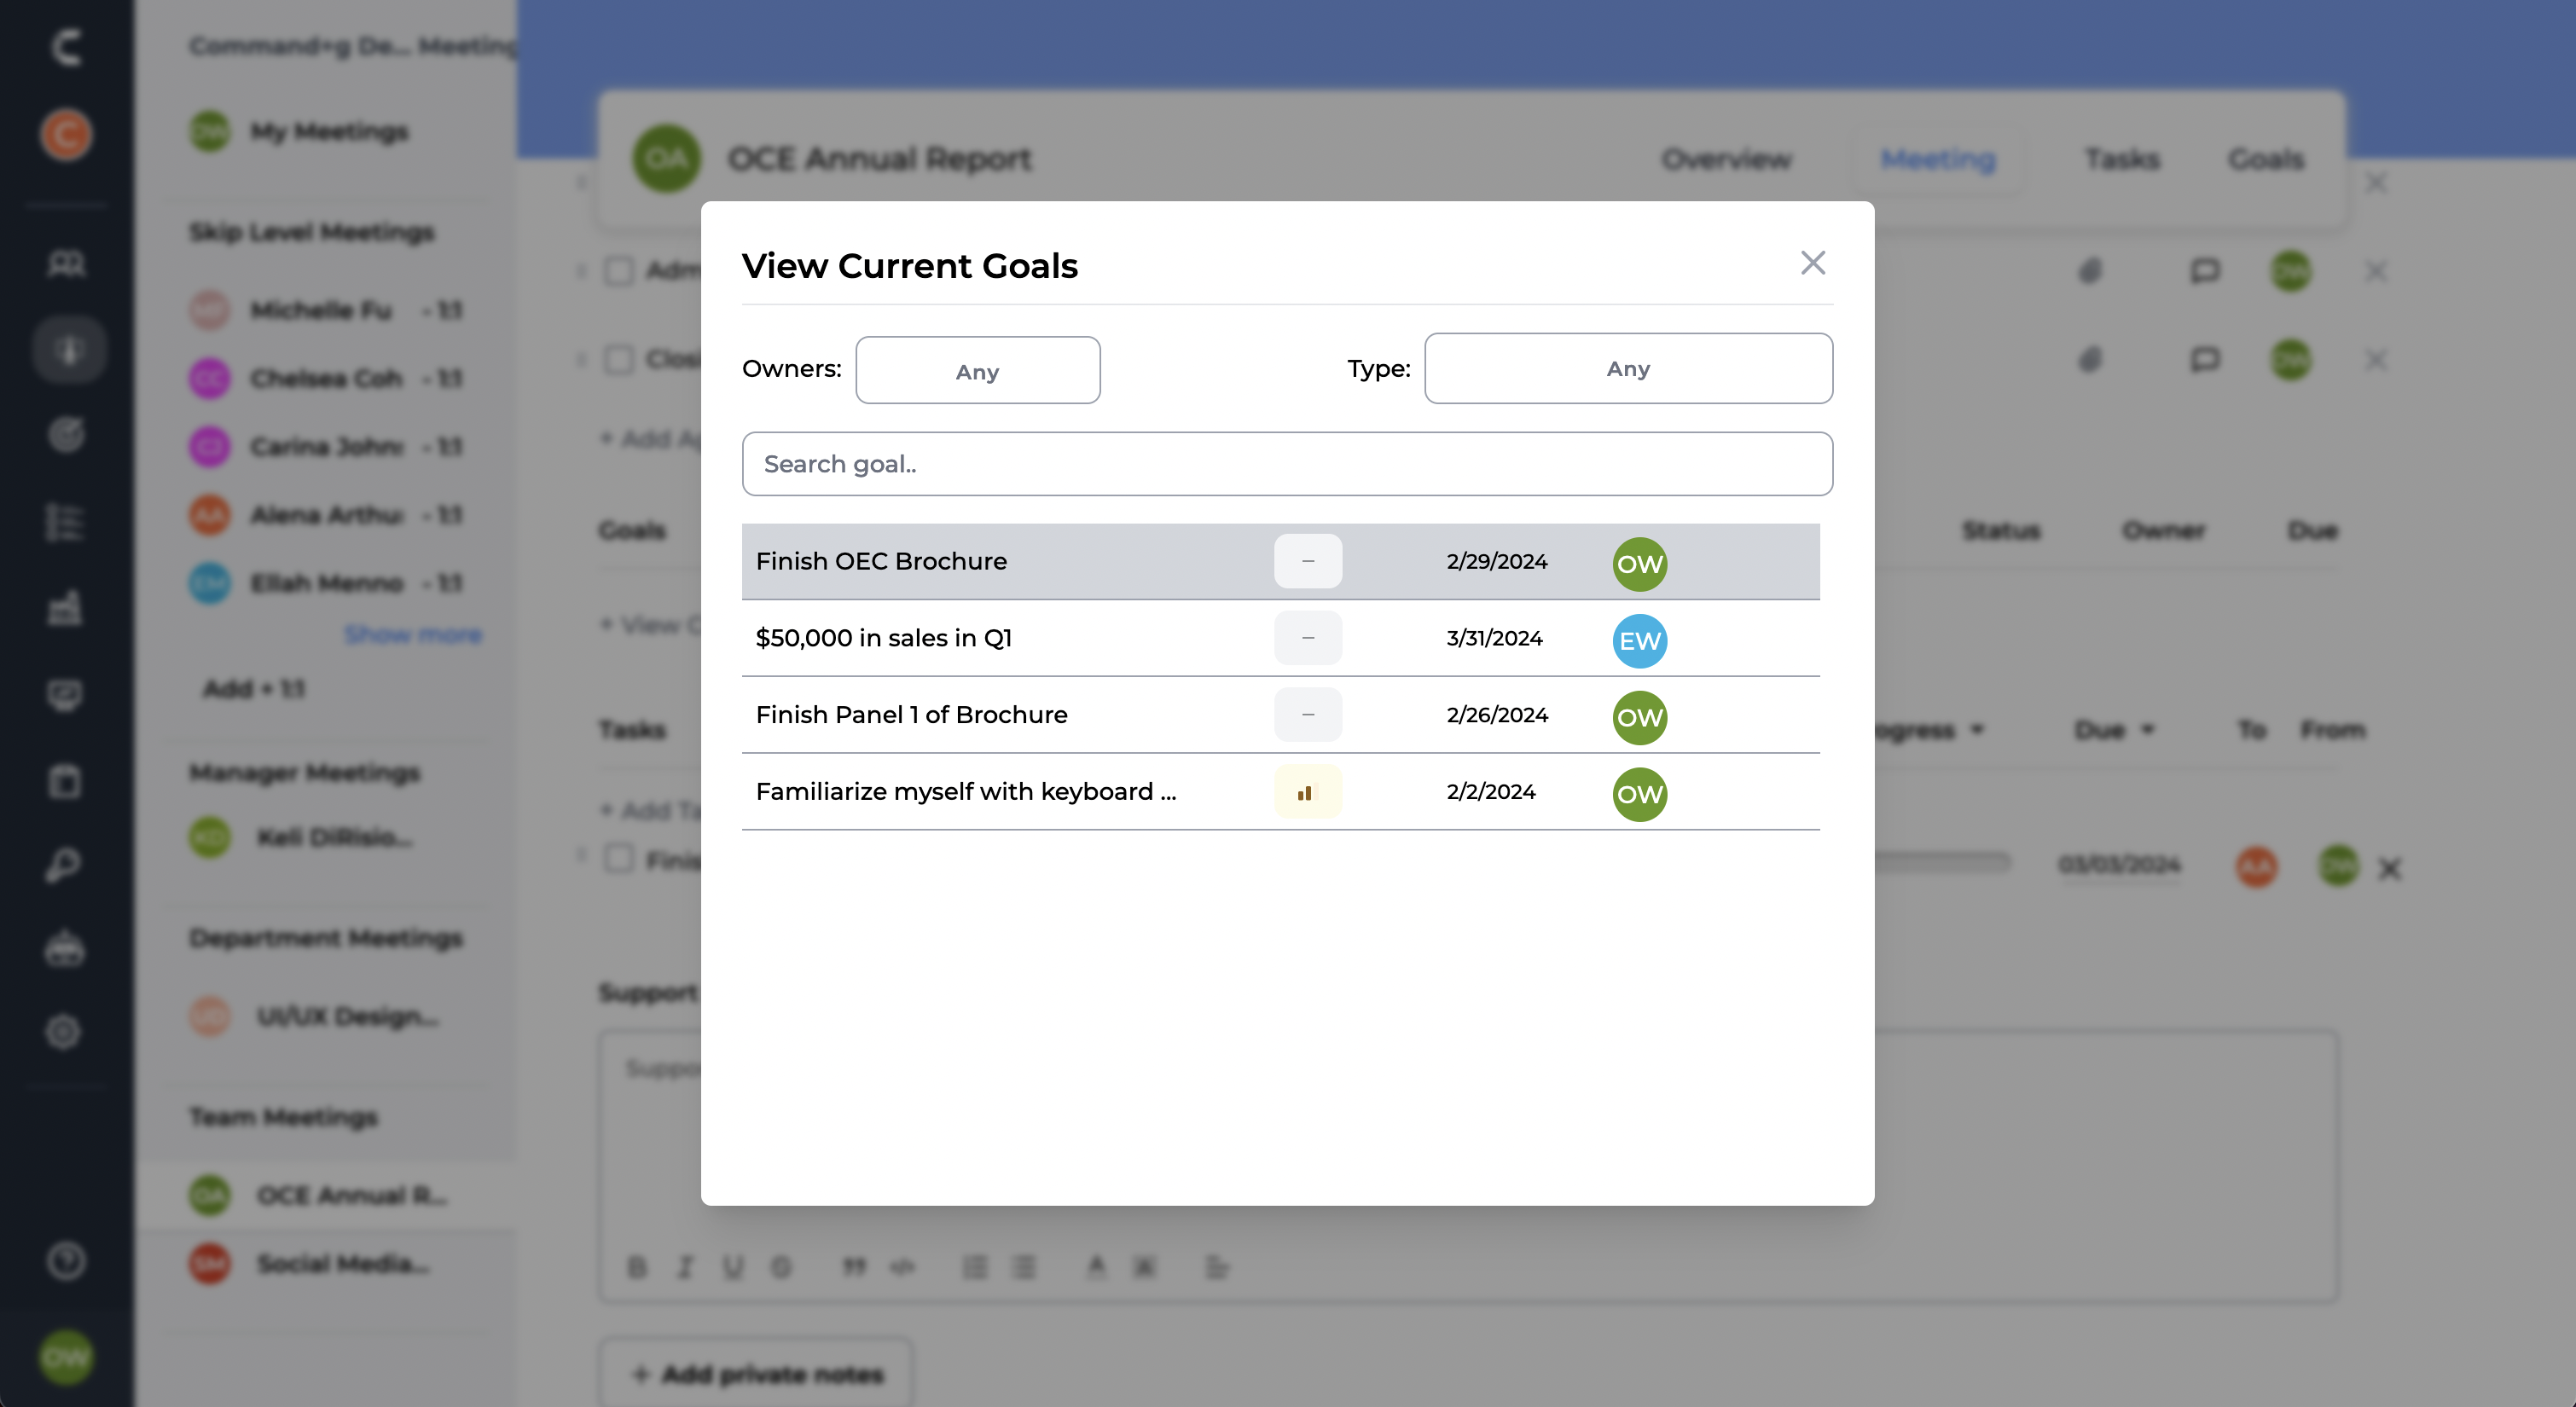
Task: Open the Overview tab
Action: (x=1726, y=159)
